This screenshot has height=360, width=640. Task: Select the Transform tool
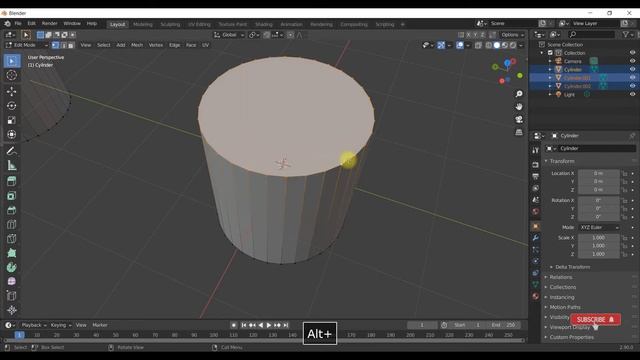[x=12, y=134]
